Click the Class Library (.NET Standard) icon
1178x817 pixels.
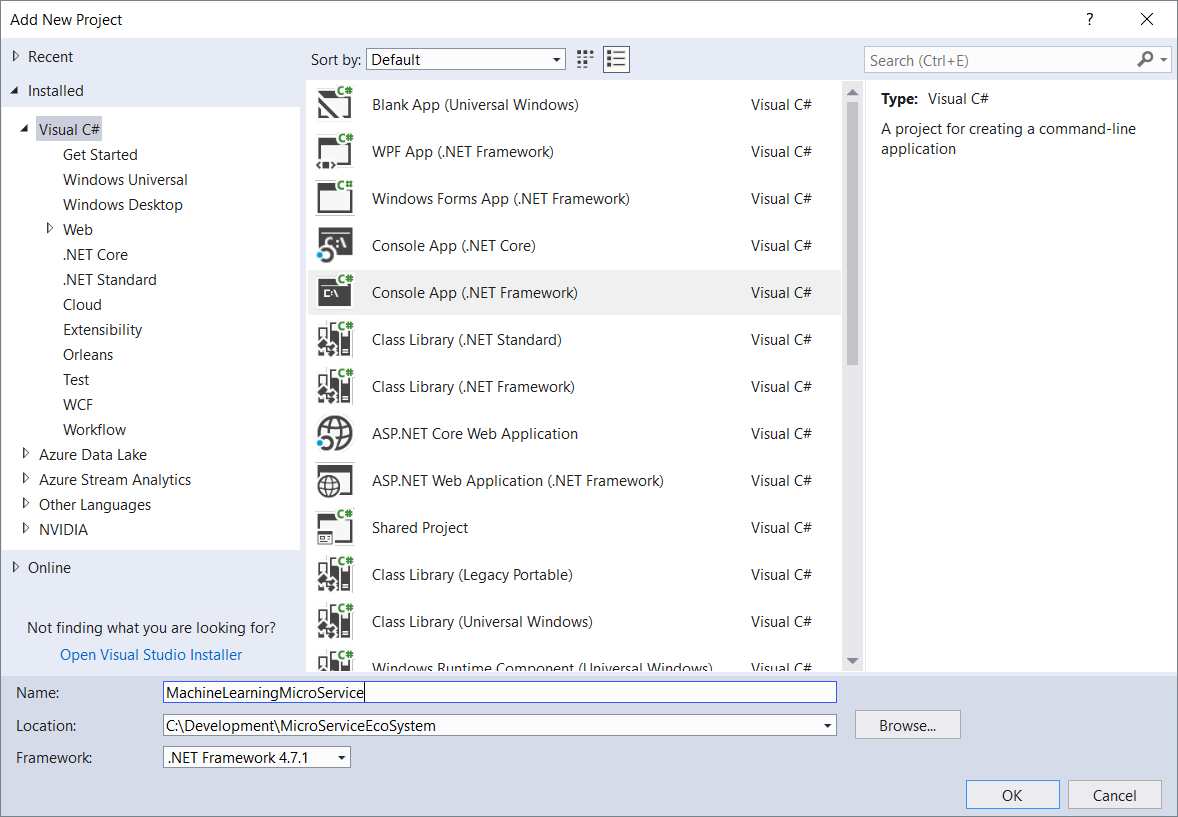pos(334,339)
